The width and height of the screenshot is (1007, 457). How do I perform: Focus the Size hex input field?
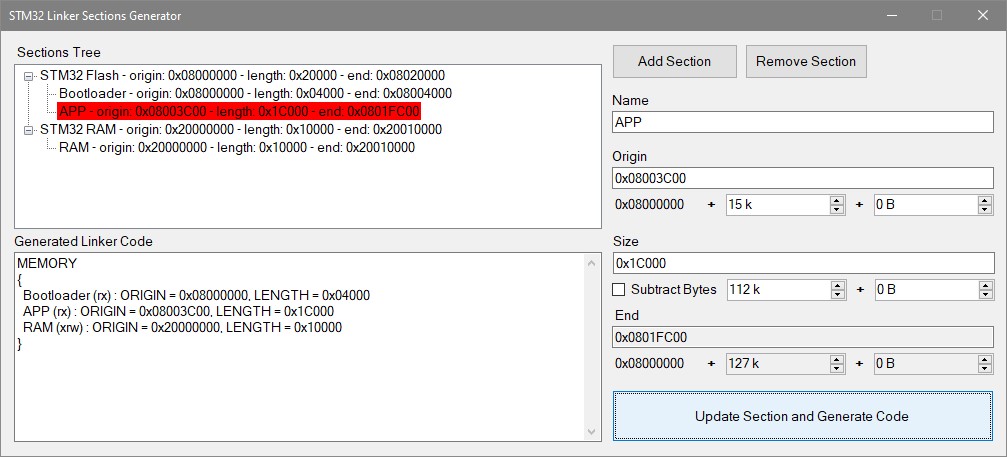coord(803,263)
